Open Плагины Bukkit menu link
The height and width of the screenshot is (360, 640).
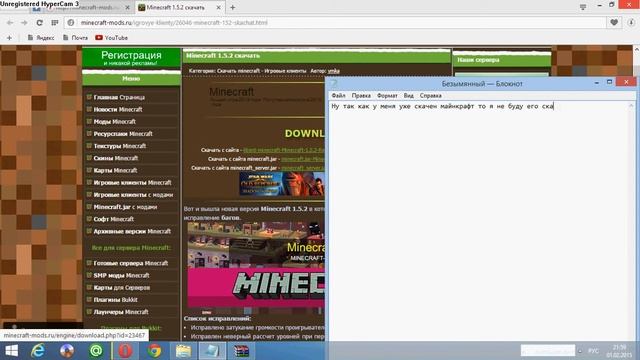[x=115, y=300]
